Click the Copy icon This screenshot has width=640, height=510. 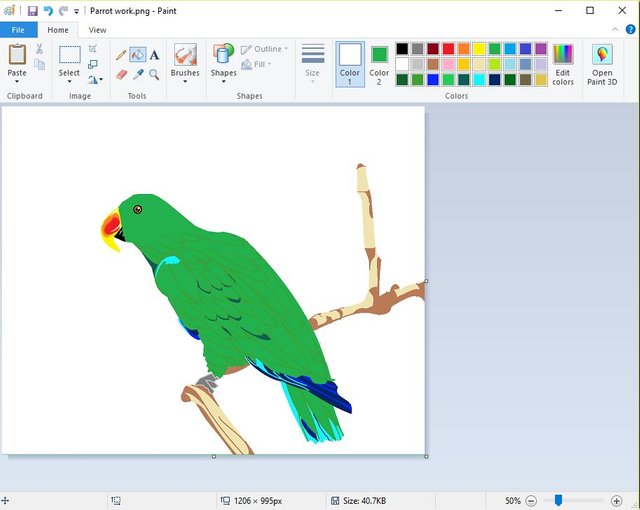click(39, 64)
